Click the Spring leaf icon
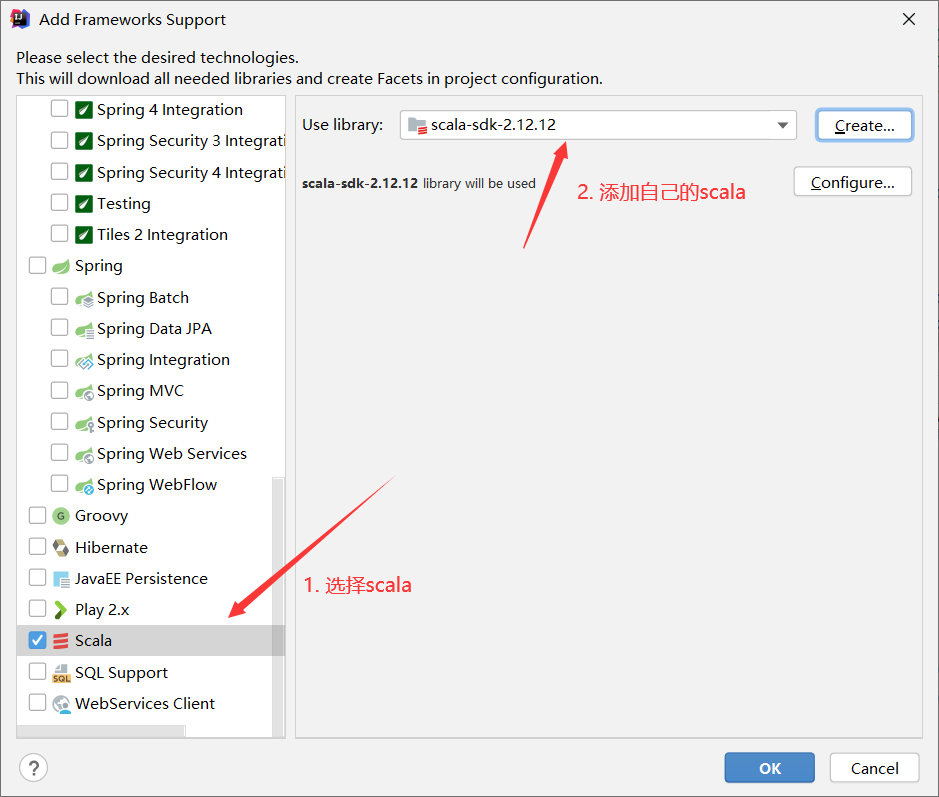This screenshot has height=797, width=939. pyautogui.click(x=61, y=266)
